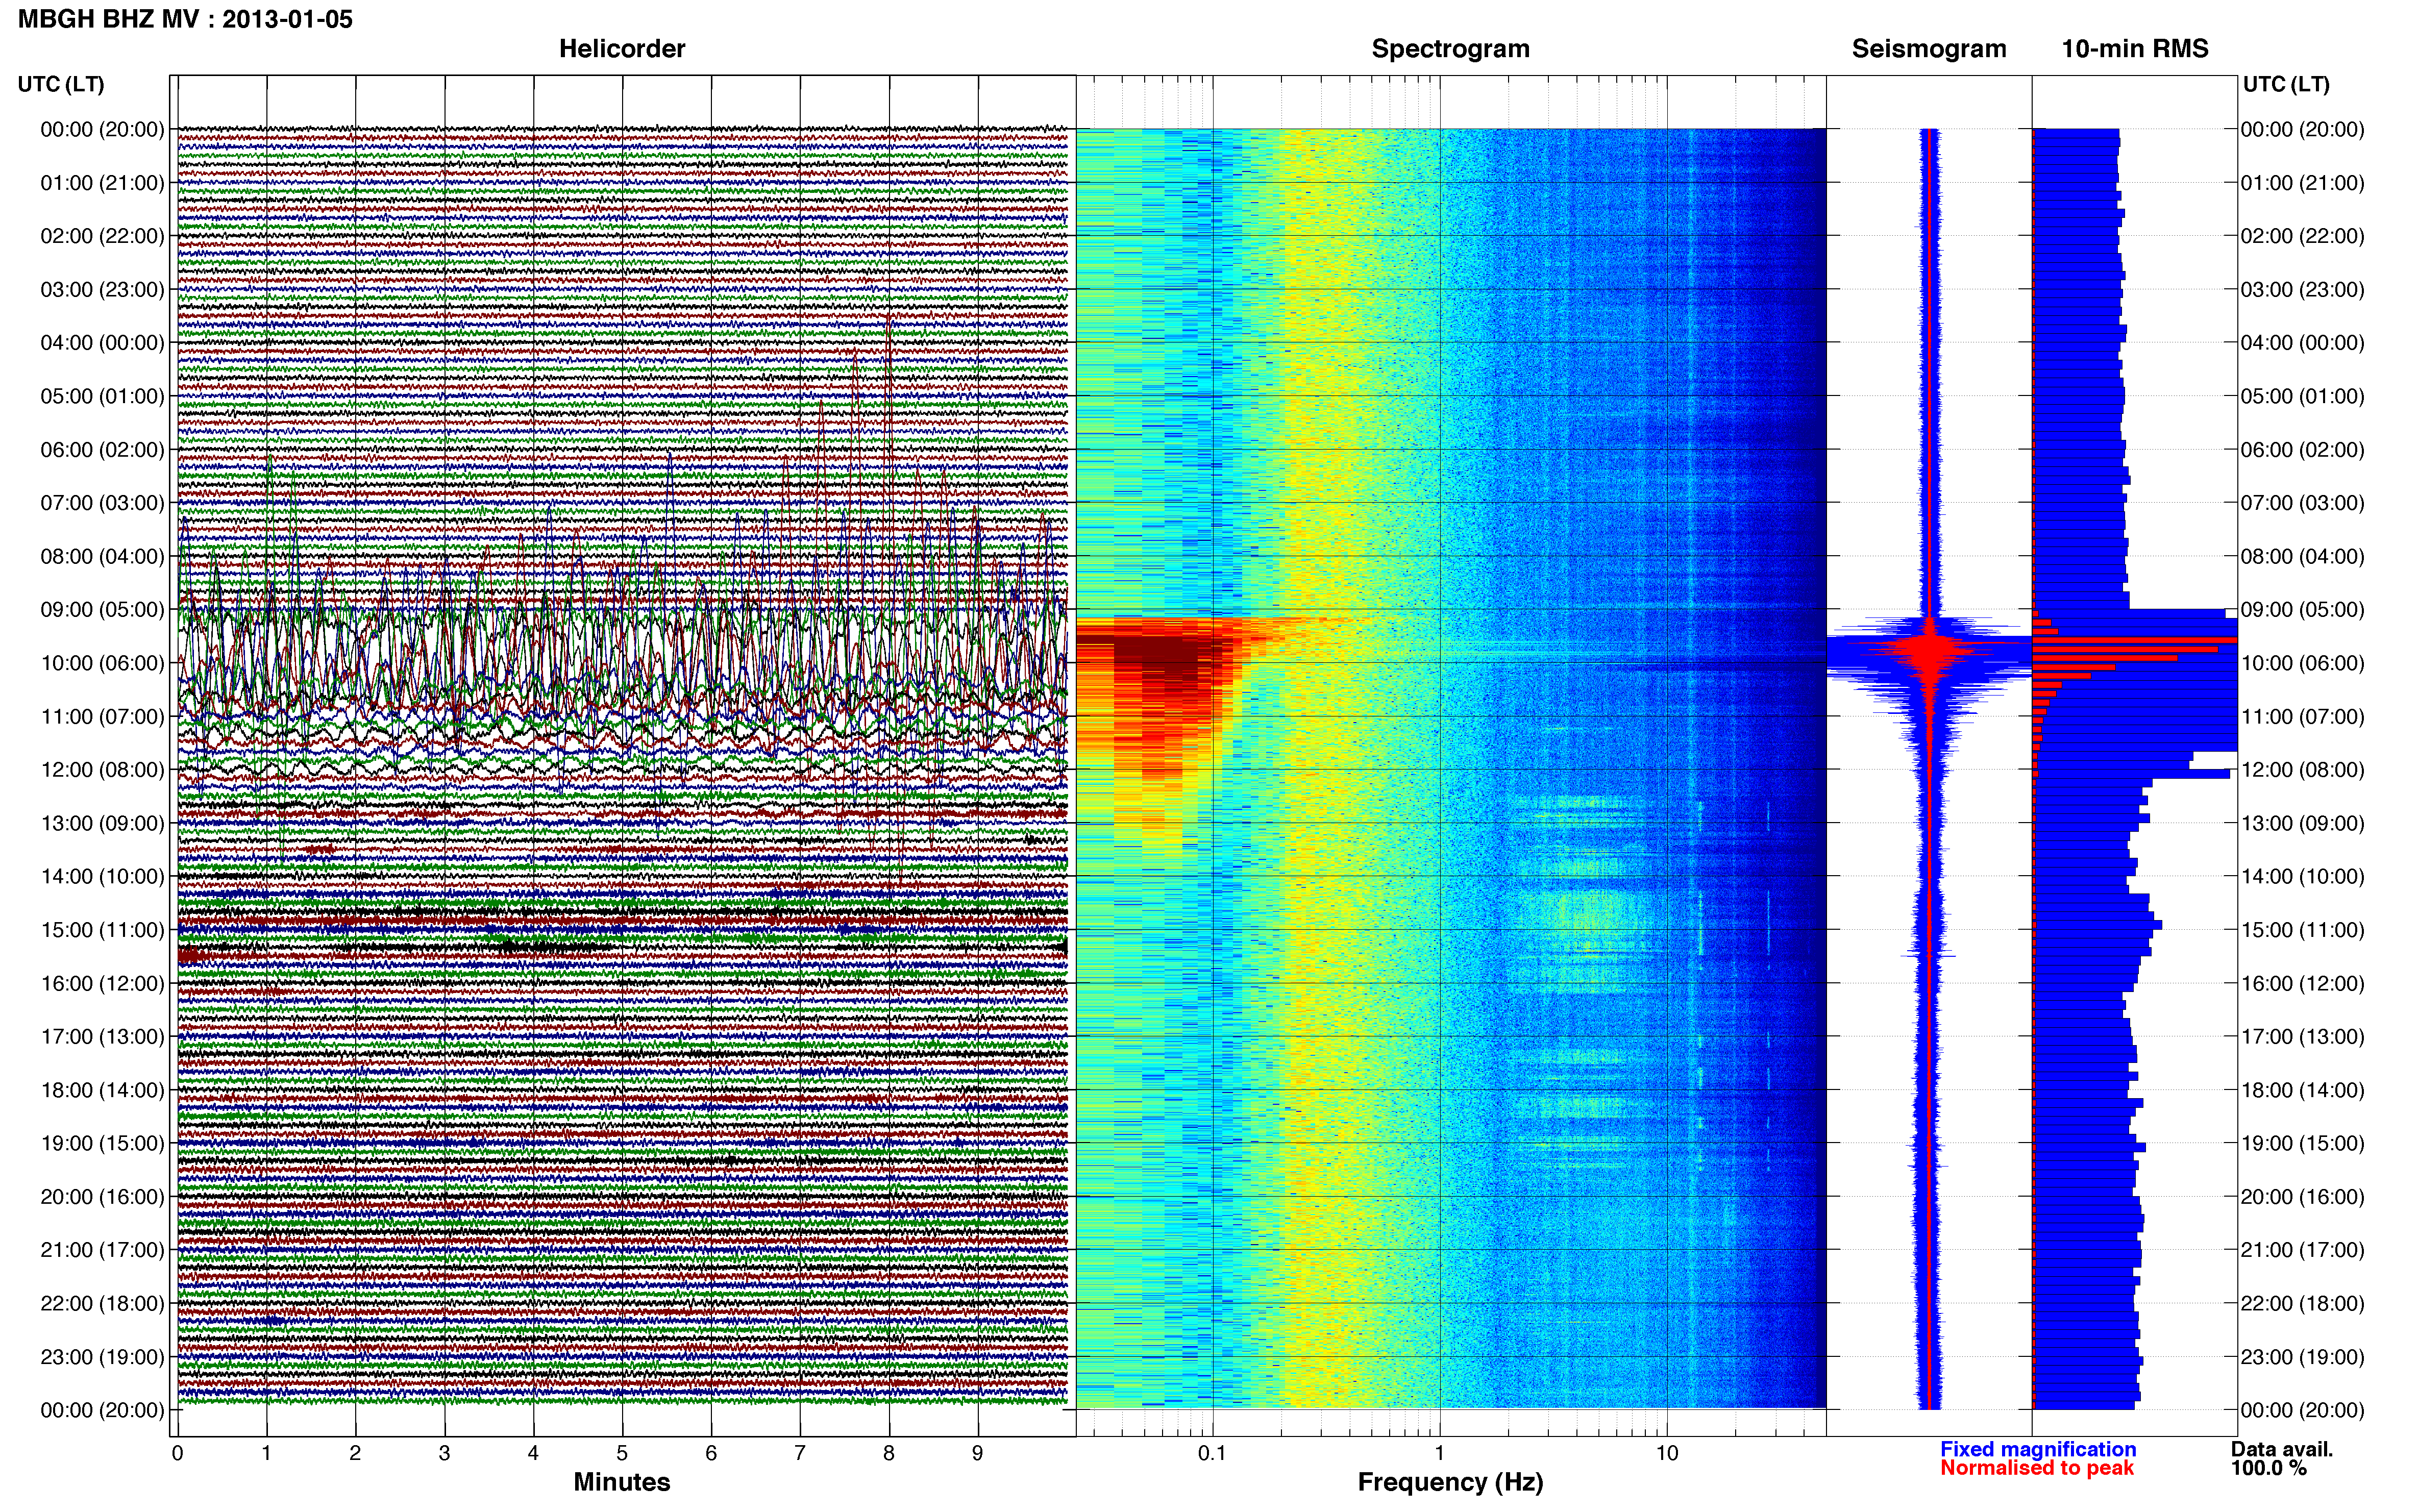
Task: Click left time label '11:00 (07:00)'
Action: (x=102, y=716)
